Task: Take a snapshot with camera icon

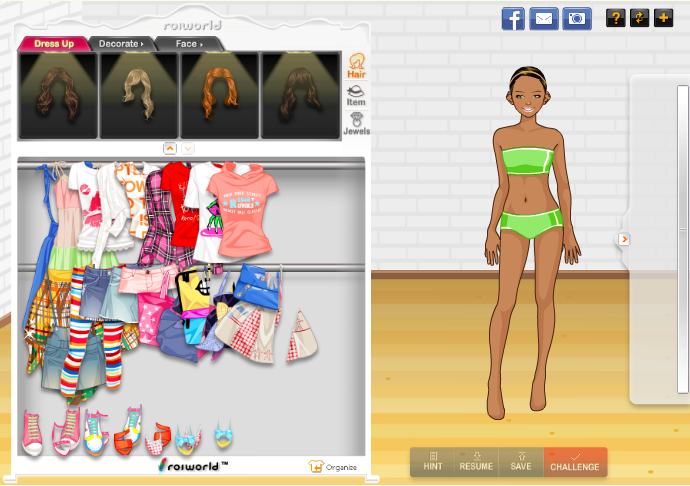Action: tap(576, 18)
